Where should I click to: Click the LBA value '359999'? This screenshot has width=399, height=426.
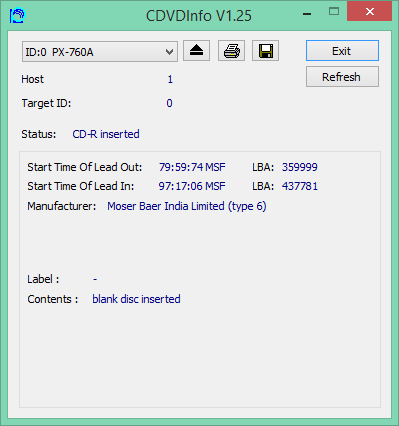pos(300,167)
